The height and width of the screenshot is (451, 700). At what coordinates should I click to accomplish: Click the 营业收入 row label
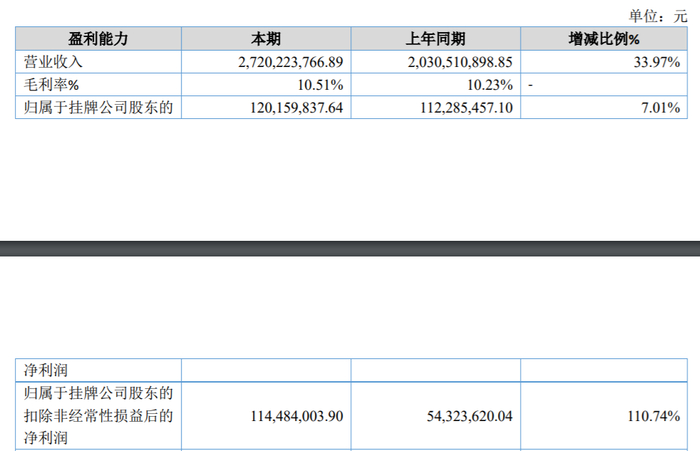[53, 62]
